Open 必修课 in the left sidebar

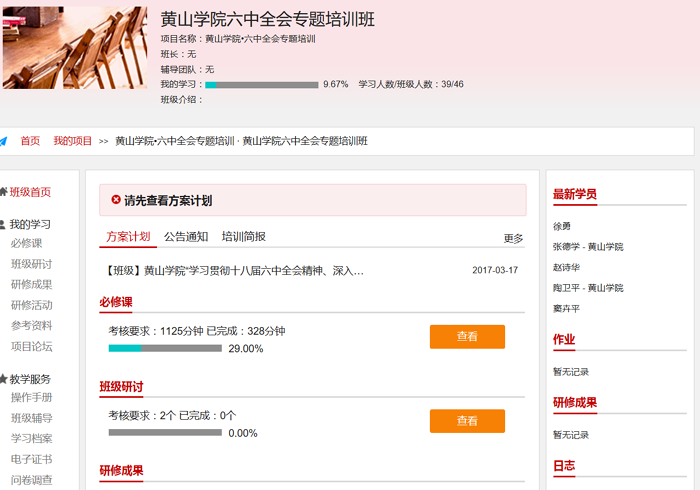tap(27, 243)
